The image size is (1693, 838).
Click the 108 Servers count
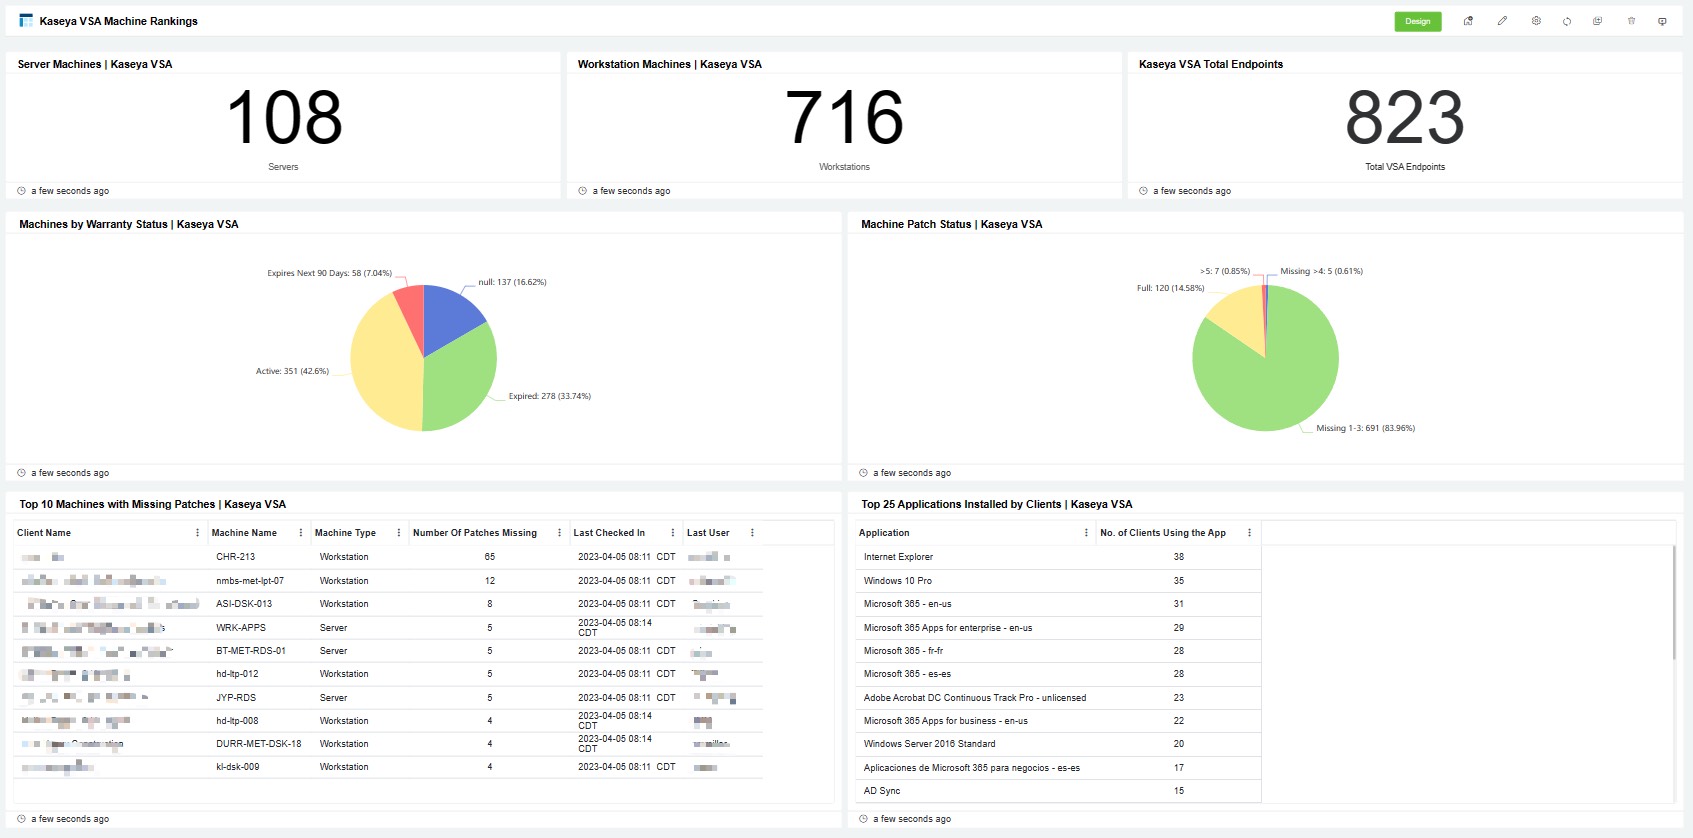284,118
